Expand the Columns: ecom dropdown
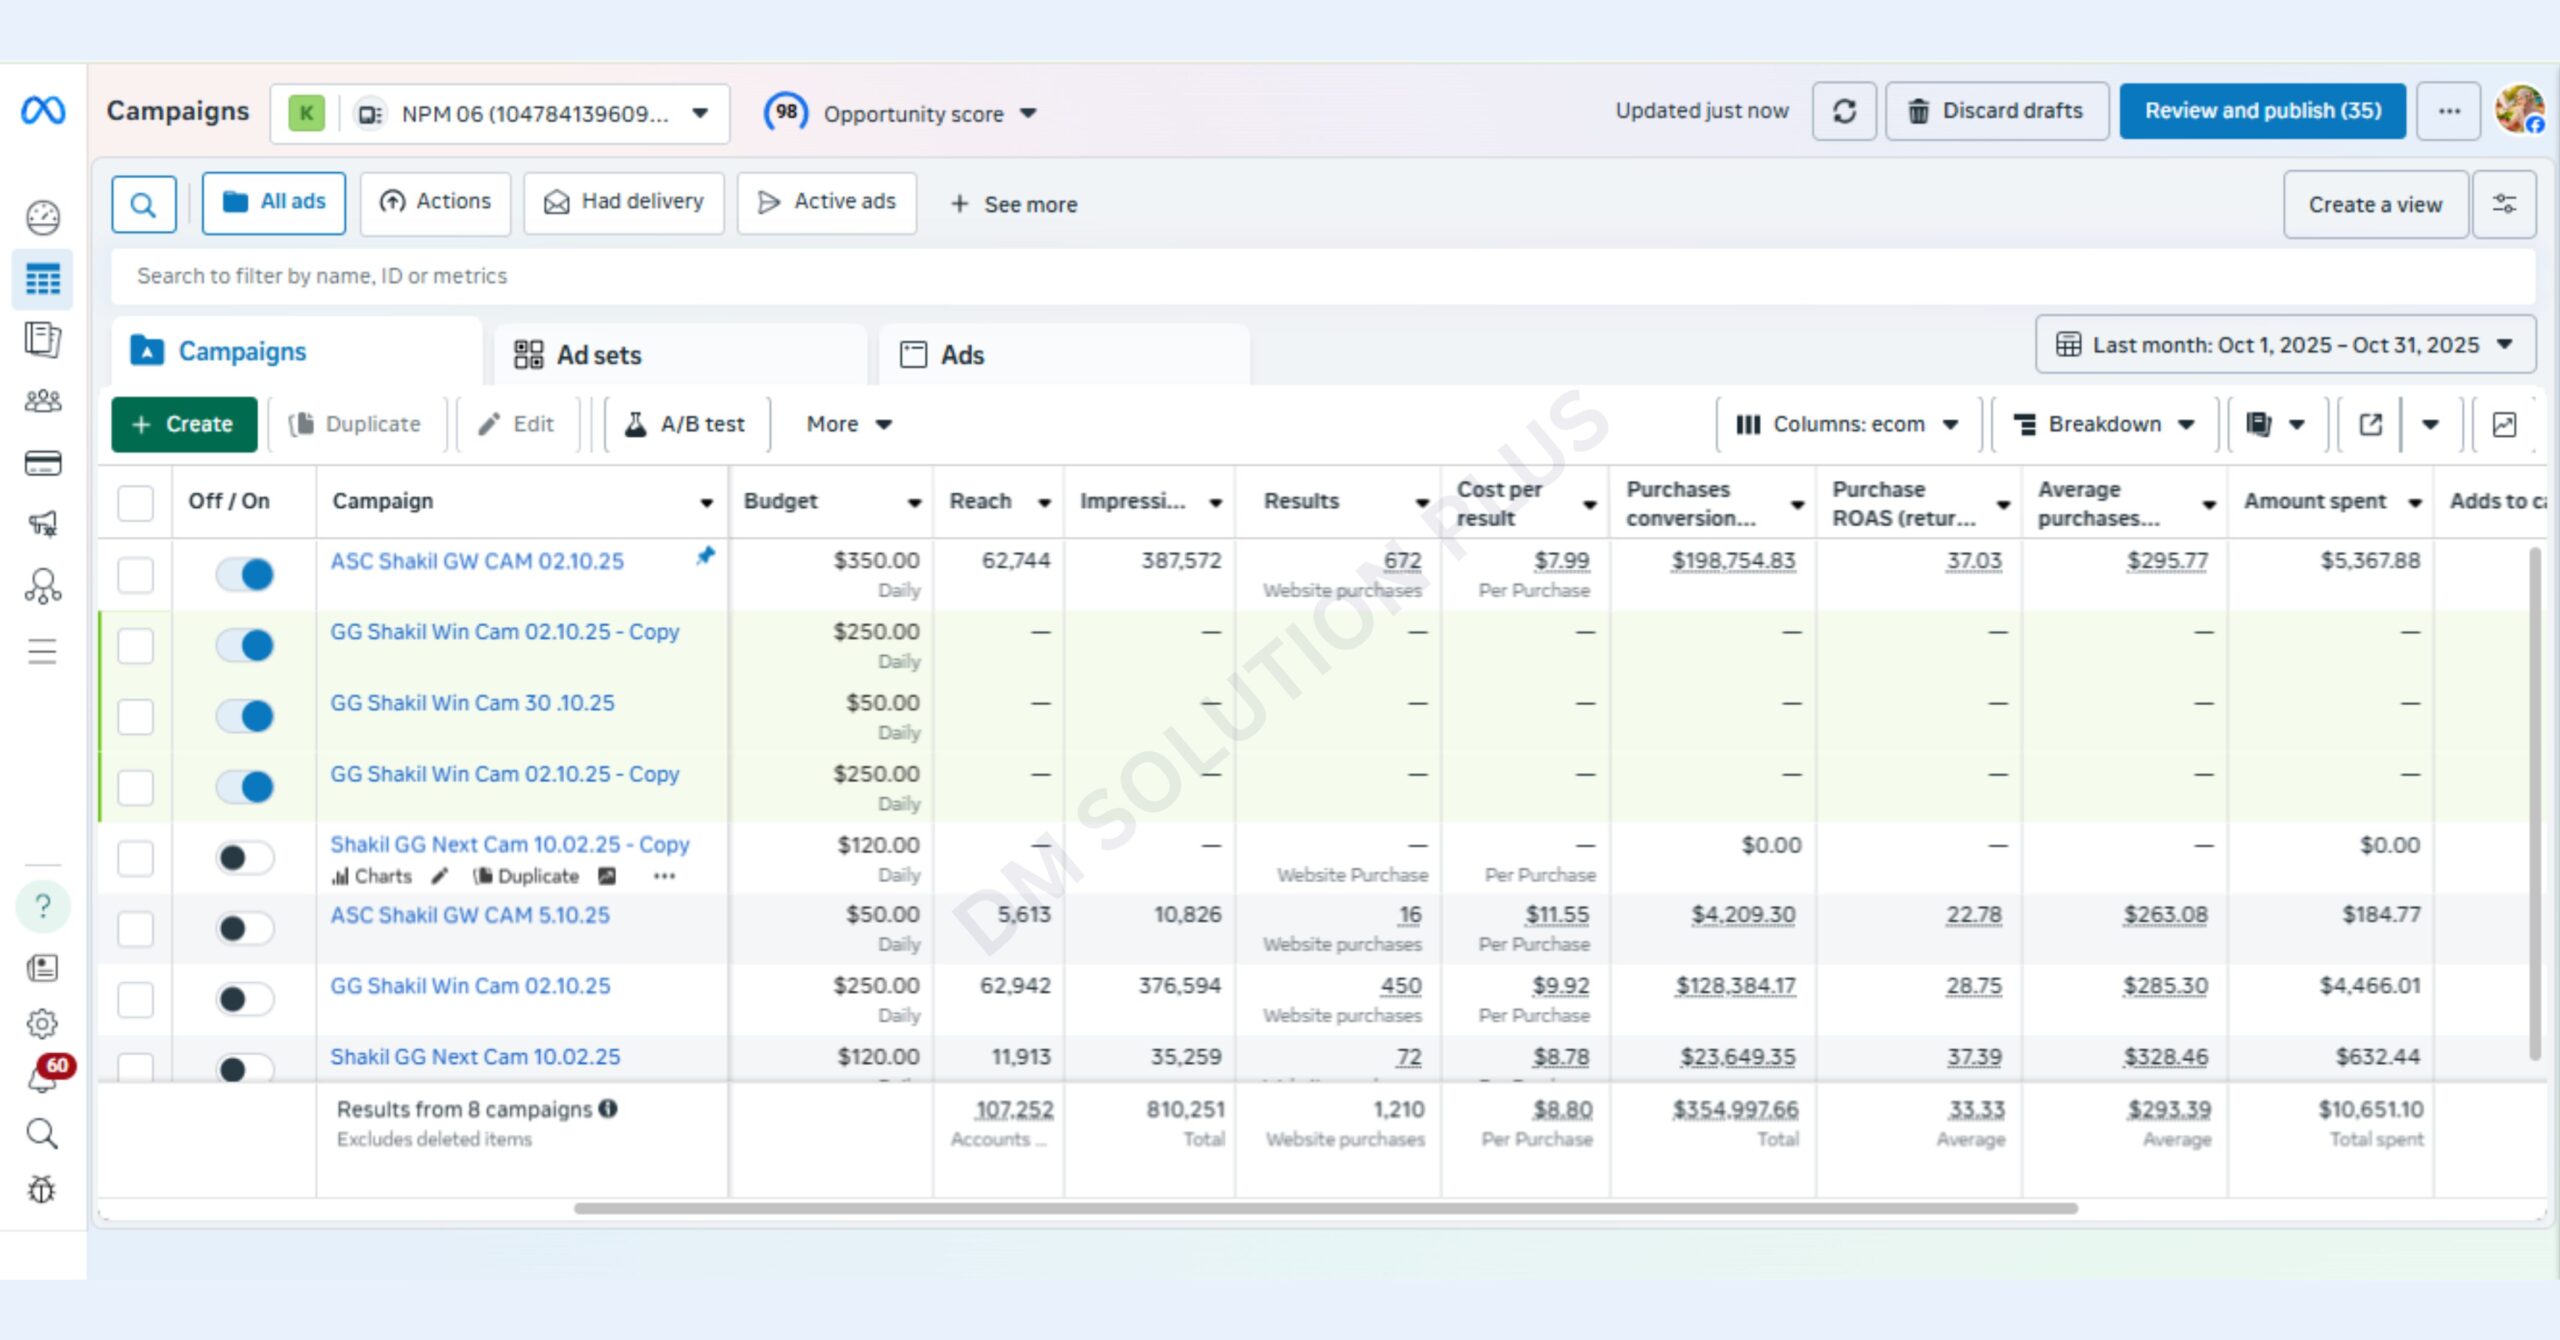The image size is (2560, 1340). (1848, 424)
